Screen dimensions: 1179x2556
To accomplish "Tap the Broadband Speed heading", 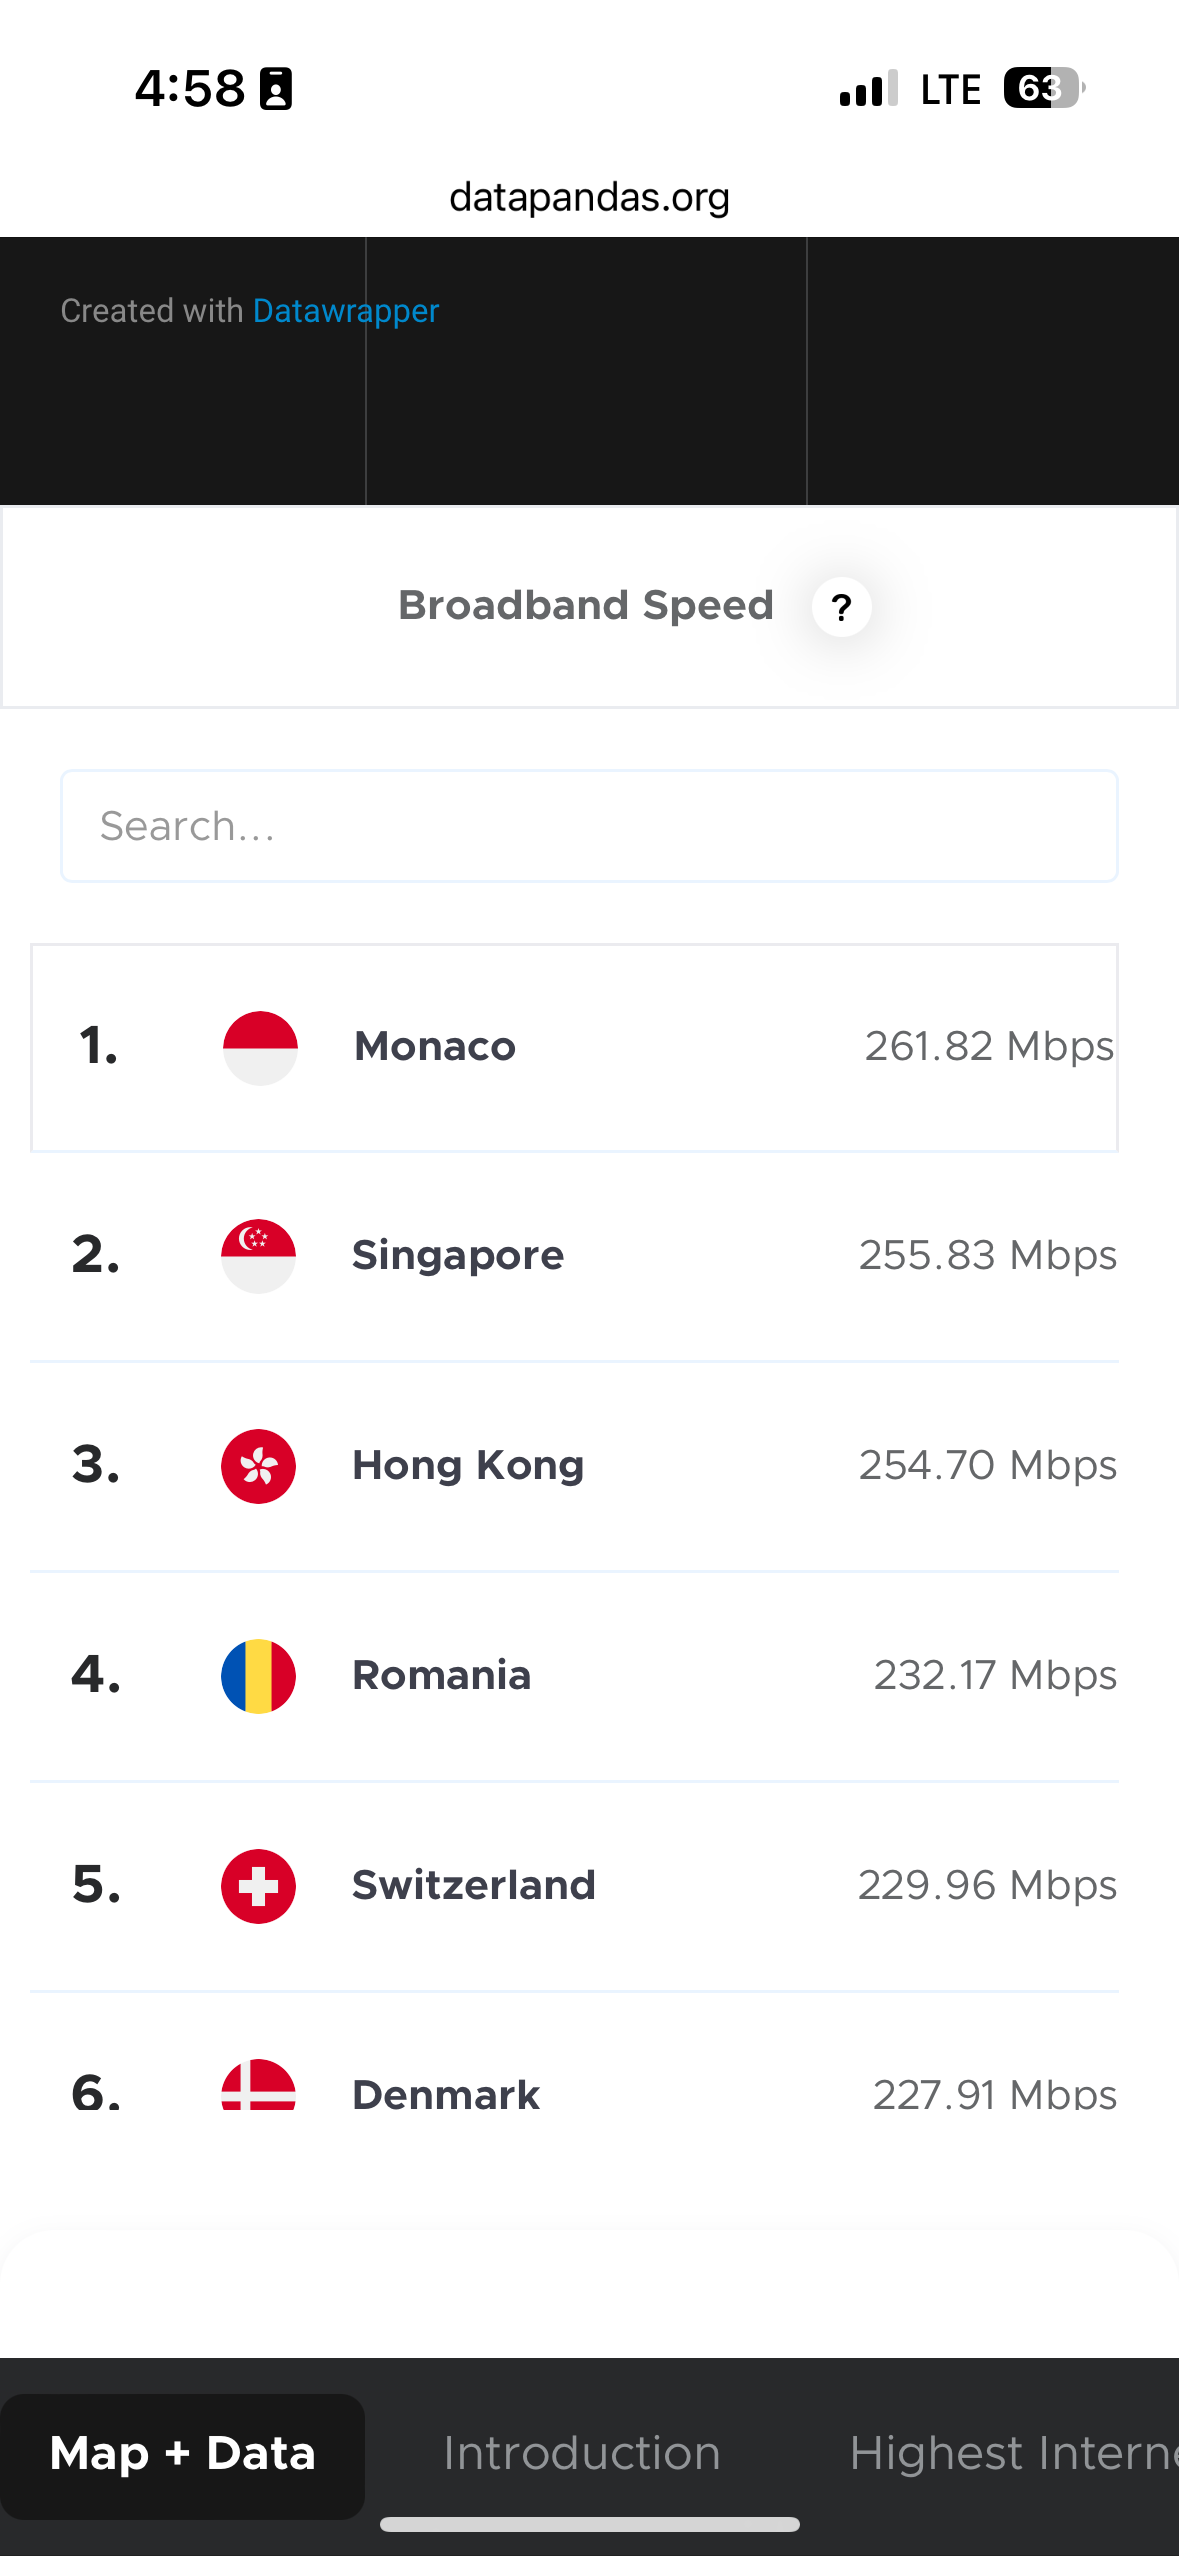I will pos(586,605).
